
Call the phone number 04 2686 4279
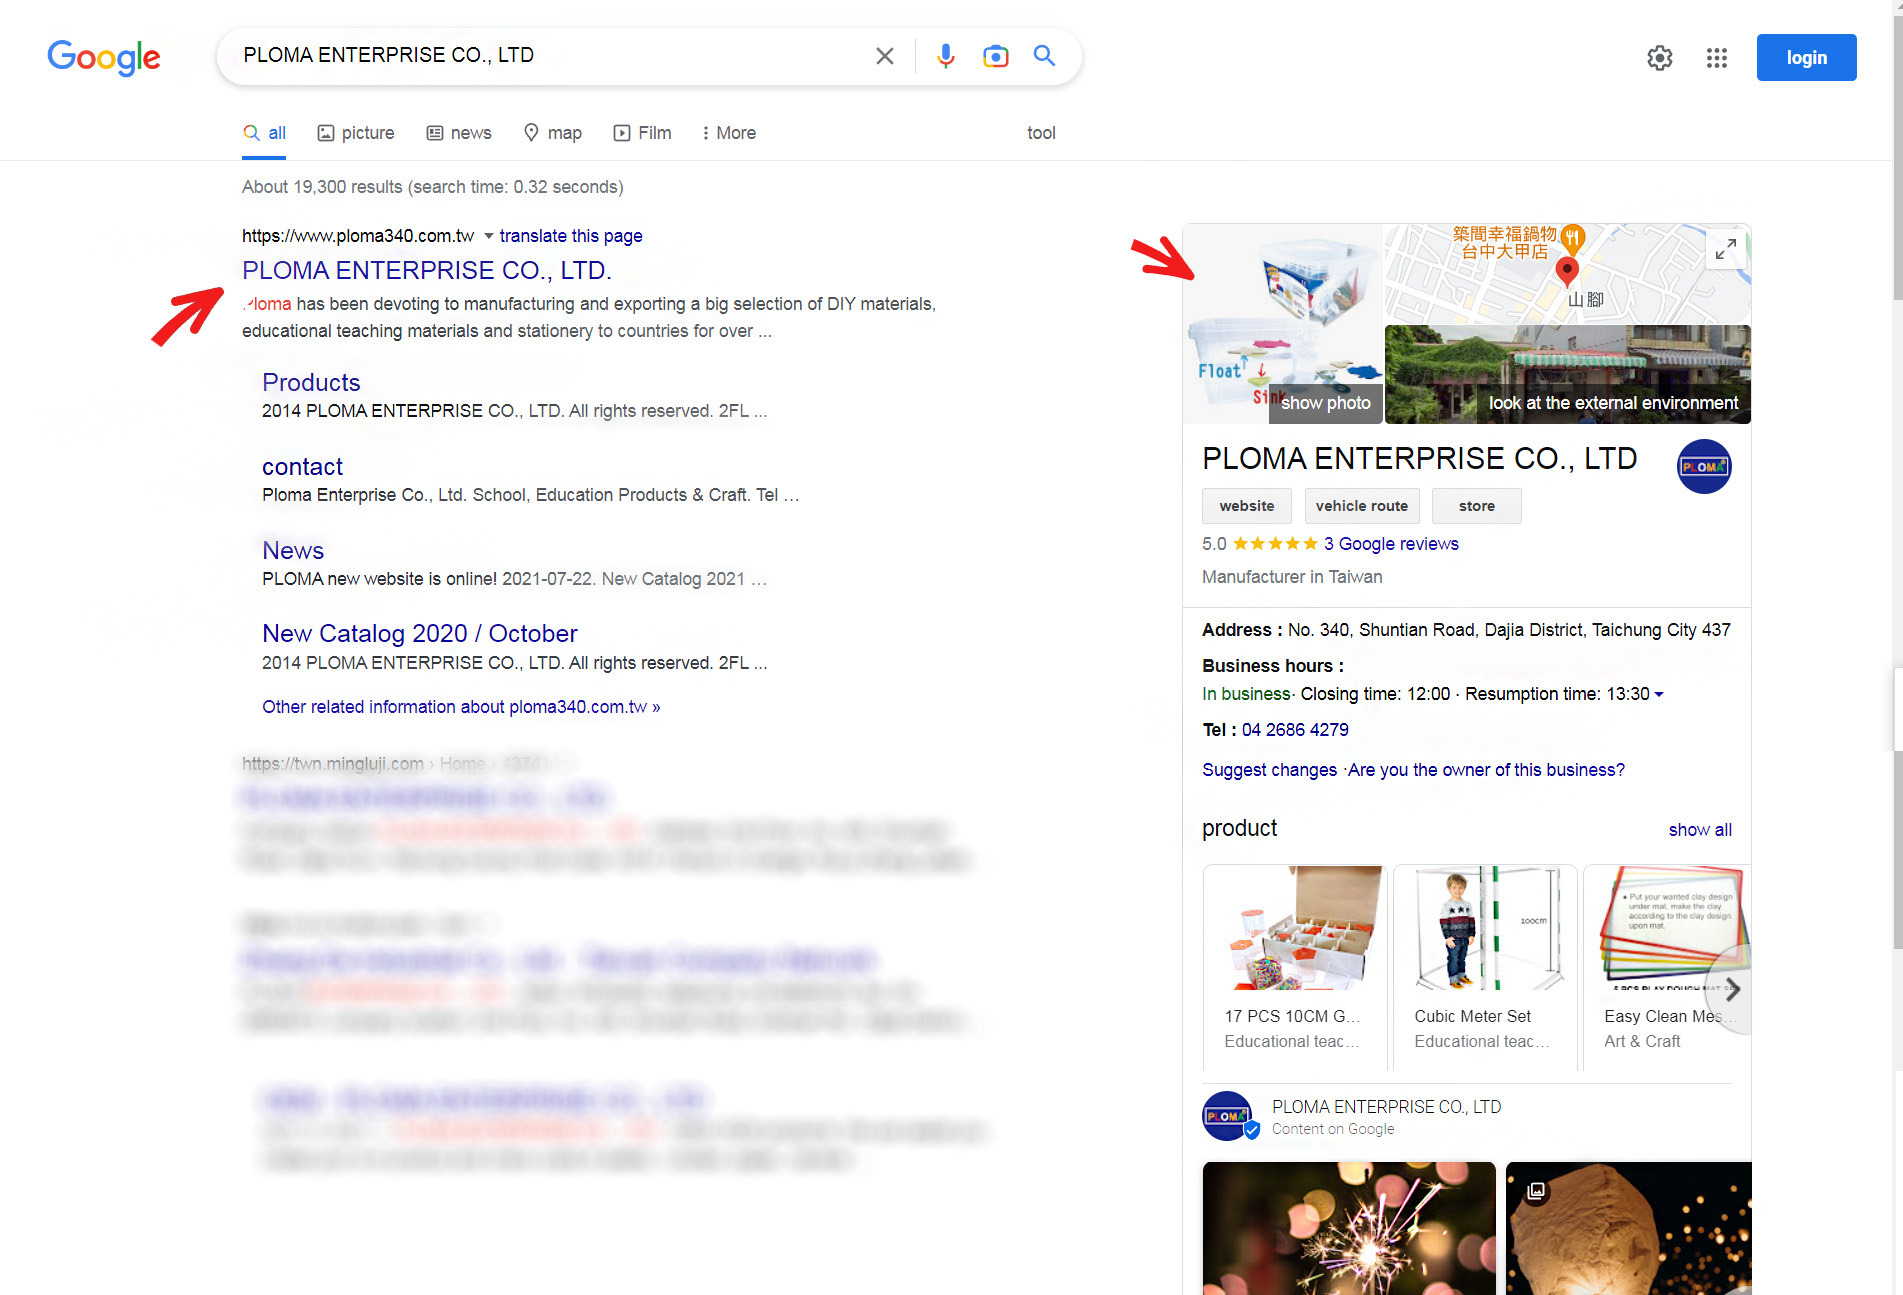[1295, 730]
